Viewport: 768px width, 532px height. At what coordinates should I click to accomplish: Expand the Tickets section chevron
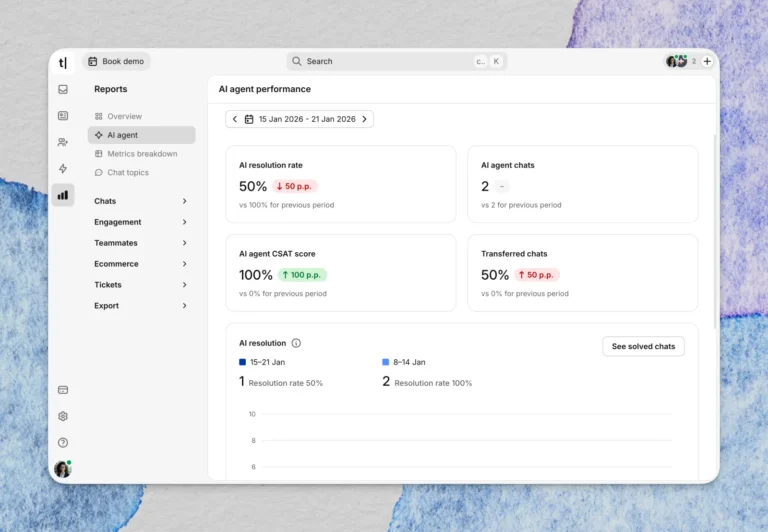click(185, 285)
